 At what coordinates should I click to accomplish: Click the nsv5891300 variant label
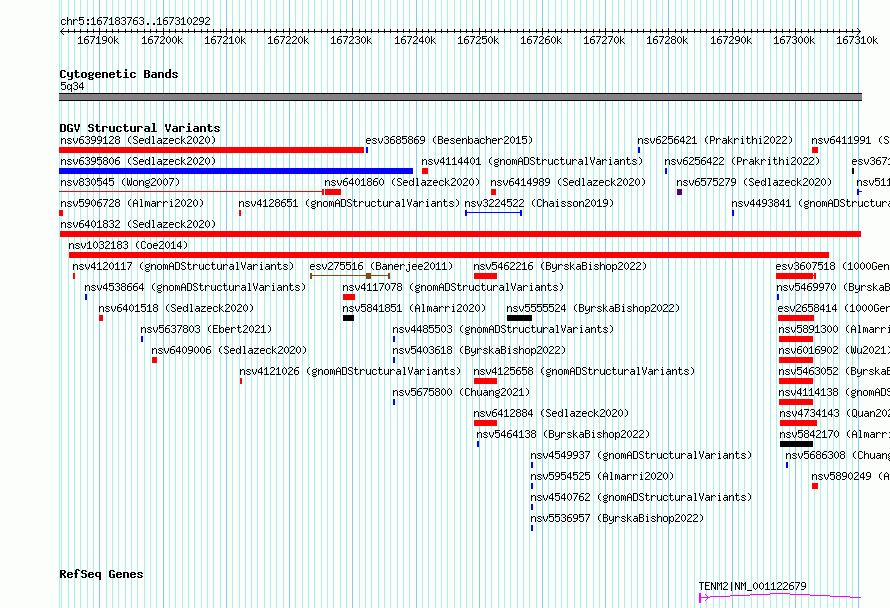[834, 329]
